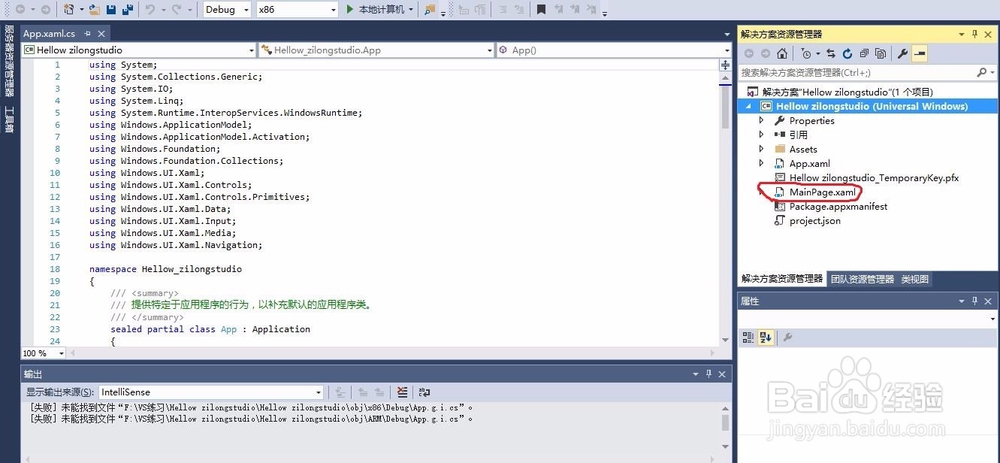Switch to the 团队资源管理器 tab

point(862,279)
